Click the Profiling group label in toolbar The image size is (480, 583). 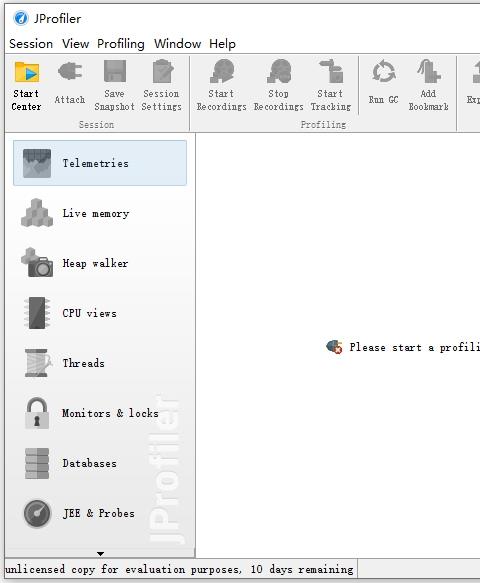click(x=323, y=125)
